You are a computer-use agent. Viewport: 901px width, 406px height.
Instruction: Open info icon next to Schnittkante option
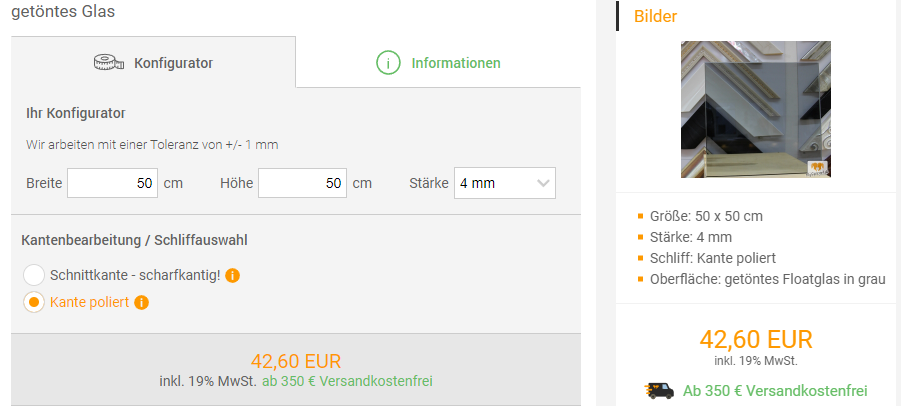tap(232, 276)
